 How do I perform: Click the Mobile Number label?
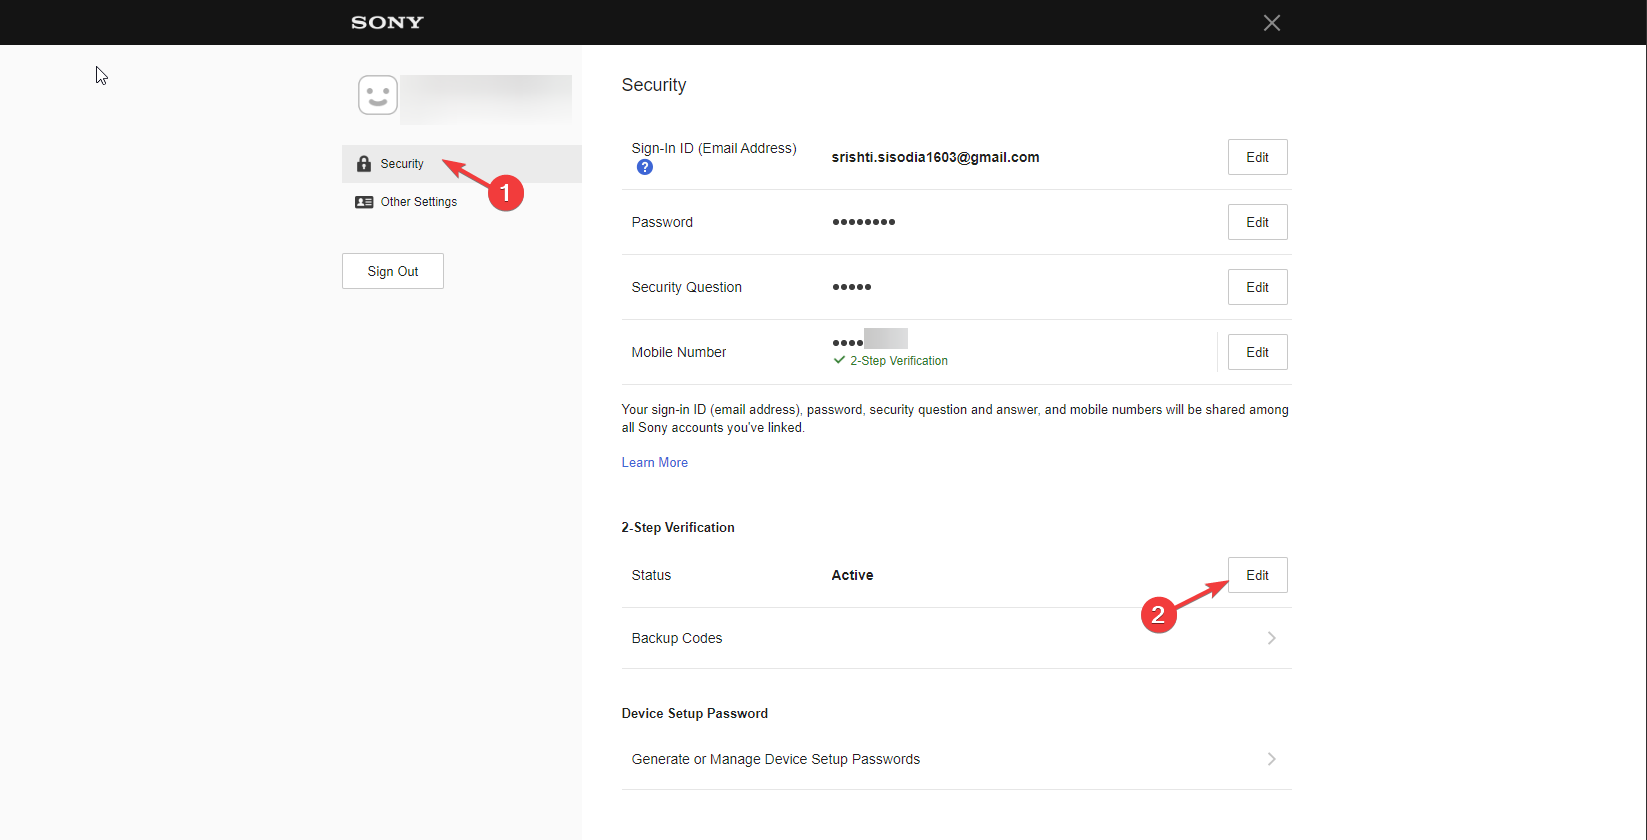[678, 352]
